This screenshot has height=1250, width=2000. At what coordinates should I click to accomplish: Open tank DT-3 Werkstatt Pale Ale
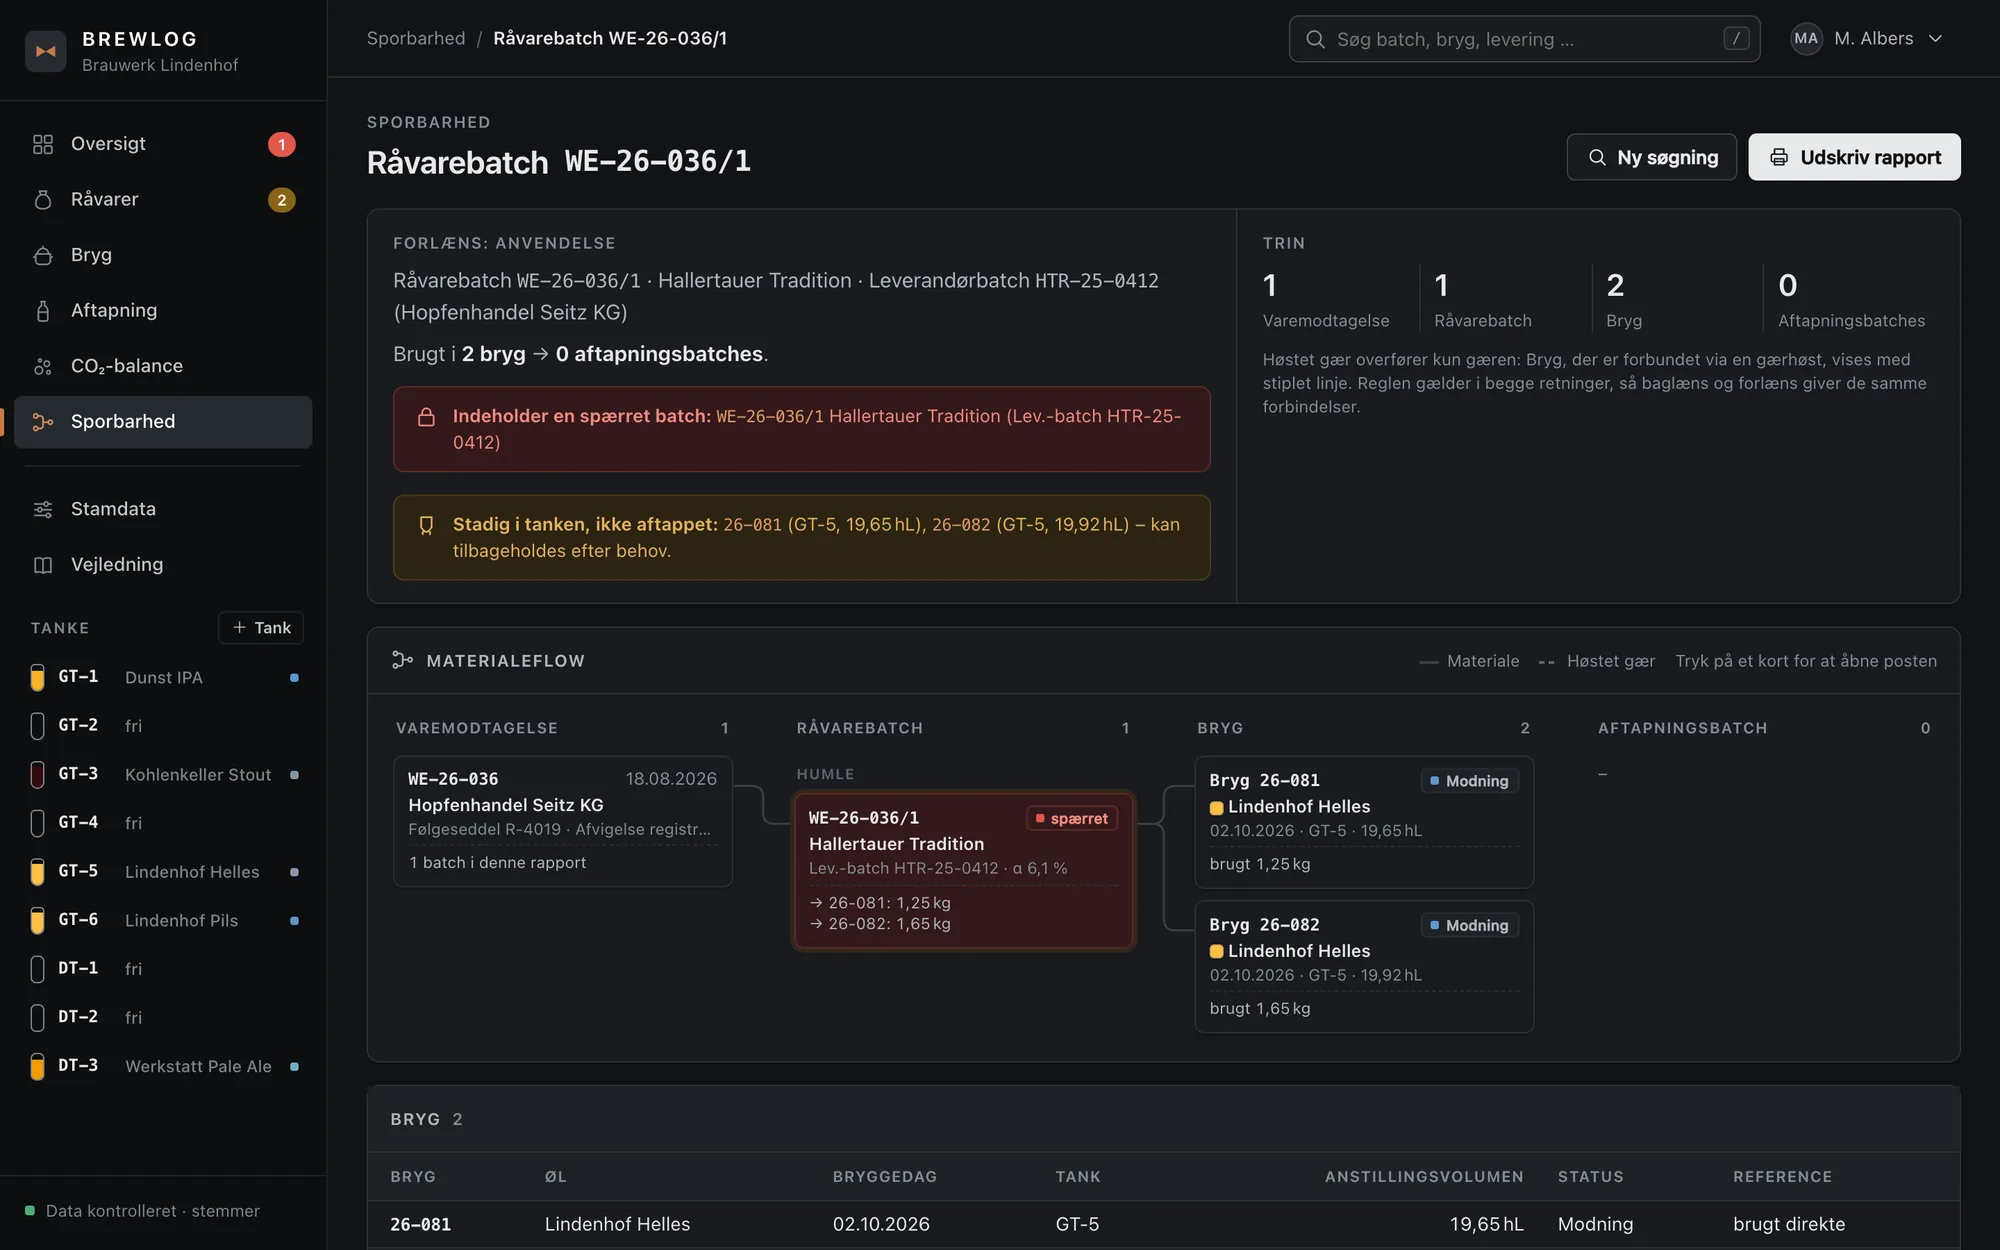tap(165, 1066)
